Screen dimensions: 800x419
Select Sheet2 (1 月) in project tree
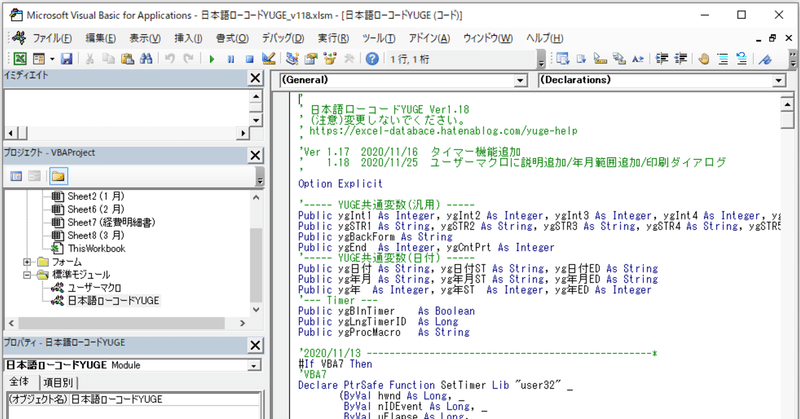(96, 196)
